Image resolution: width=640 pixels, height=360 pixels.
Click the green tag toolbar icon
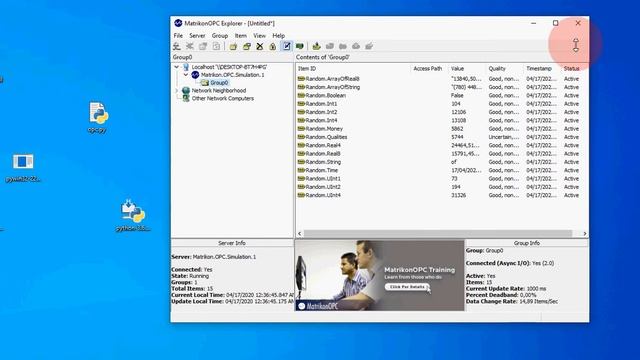pyautogui.click(x=300, y=46)
